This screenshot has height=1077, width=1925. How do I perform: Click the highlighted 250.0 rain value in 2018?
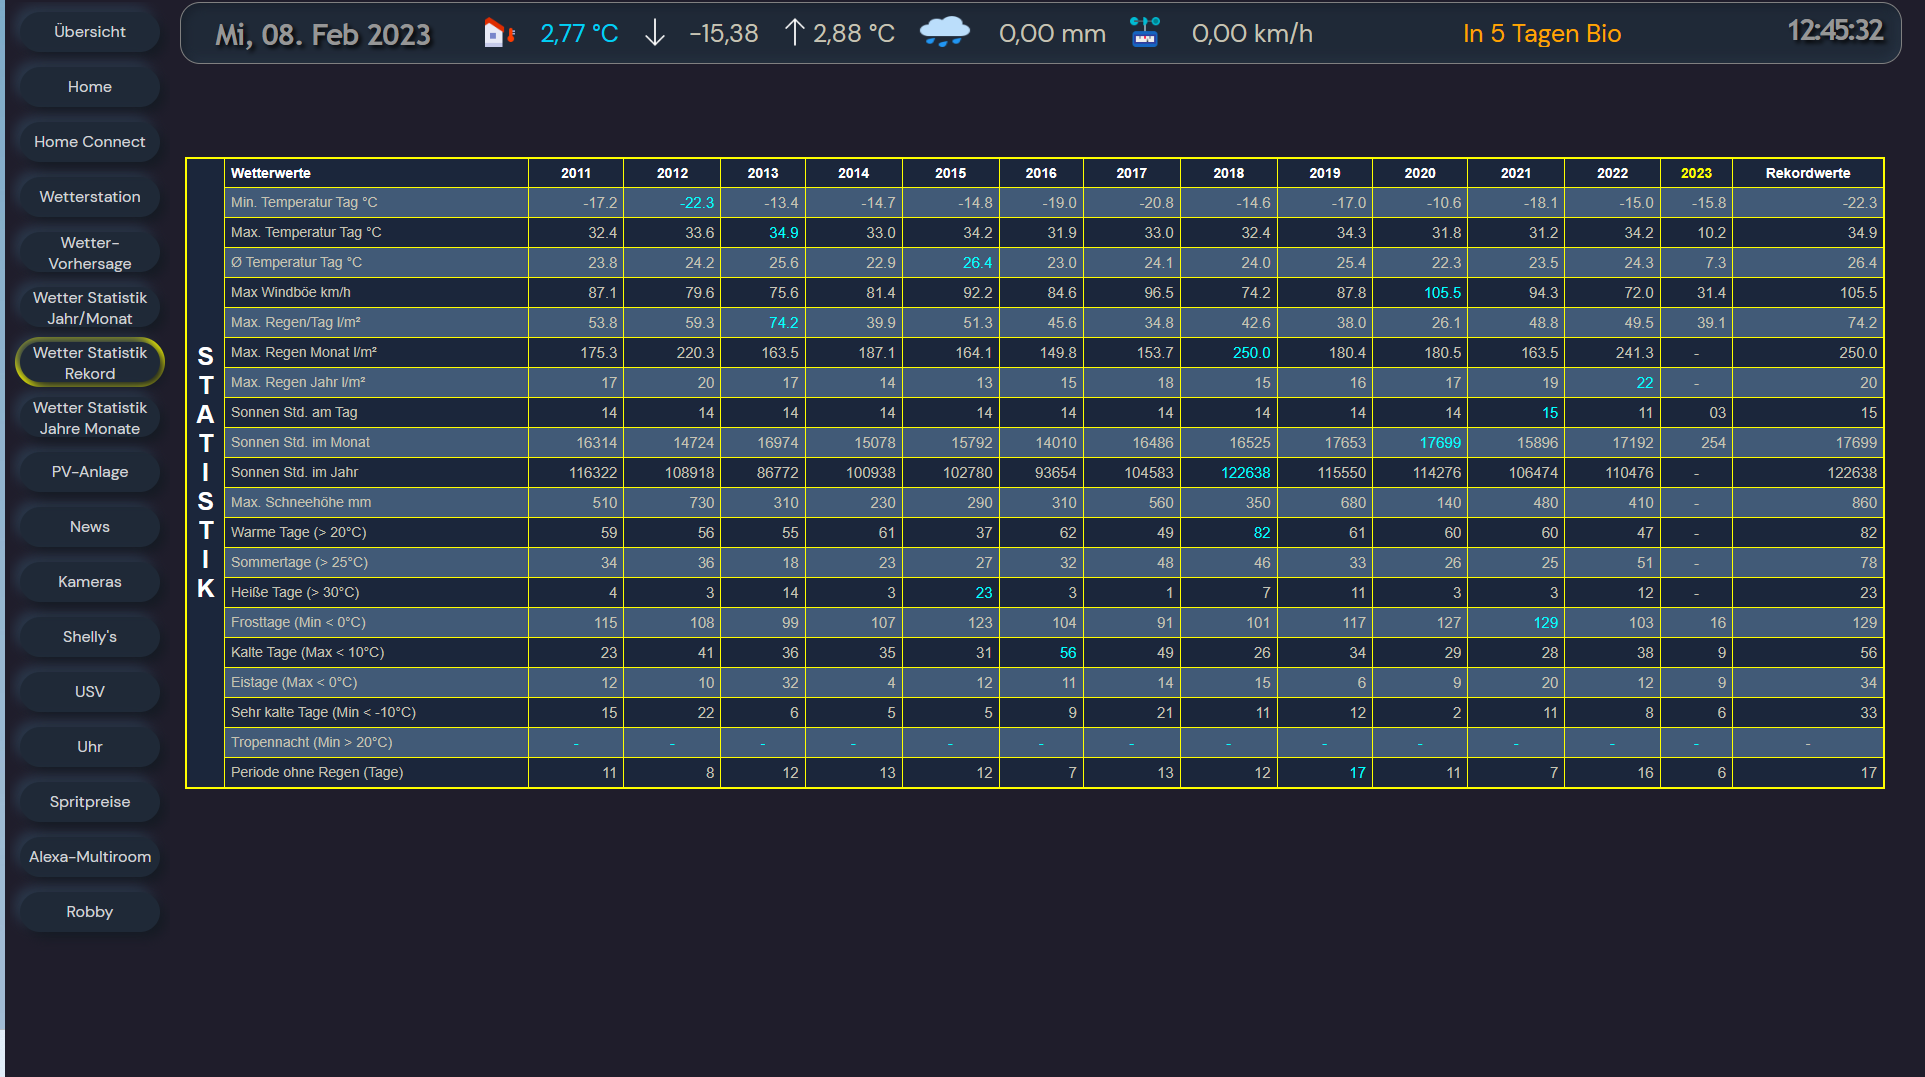click(x=1251, y=352)
